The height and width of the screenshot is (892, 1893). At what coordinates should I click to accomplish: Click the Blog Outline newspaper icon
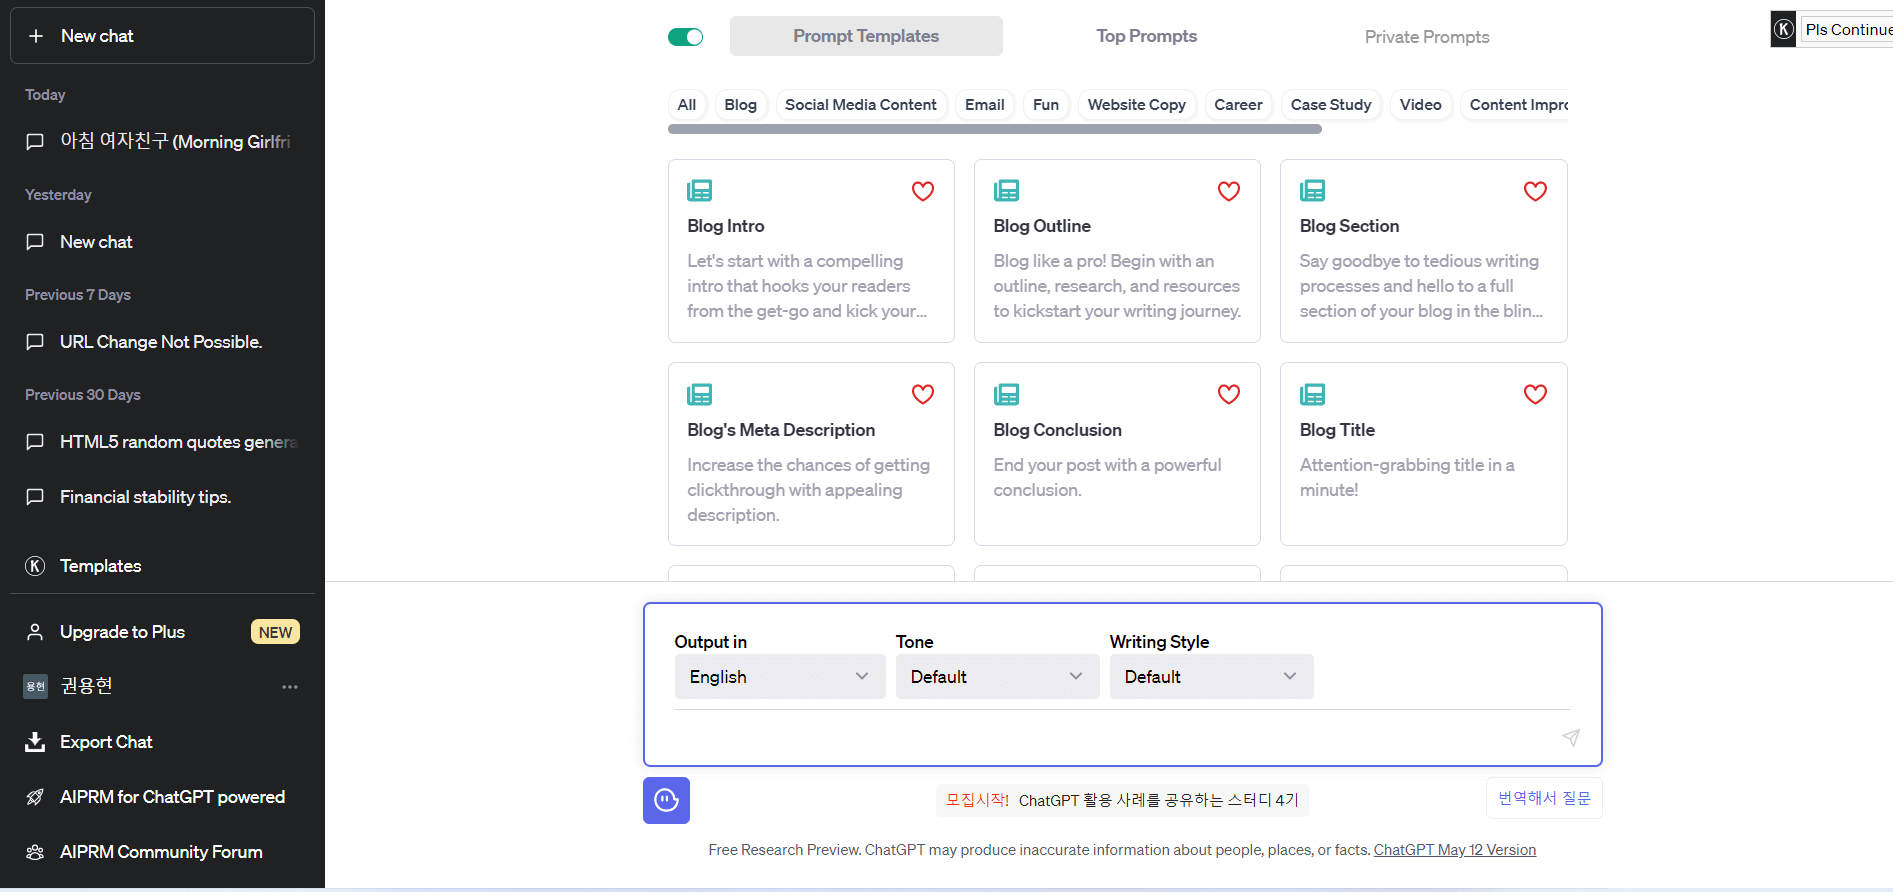pos(1006,190)
